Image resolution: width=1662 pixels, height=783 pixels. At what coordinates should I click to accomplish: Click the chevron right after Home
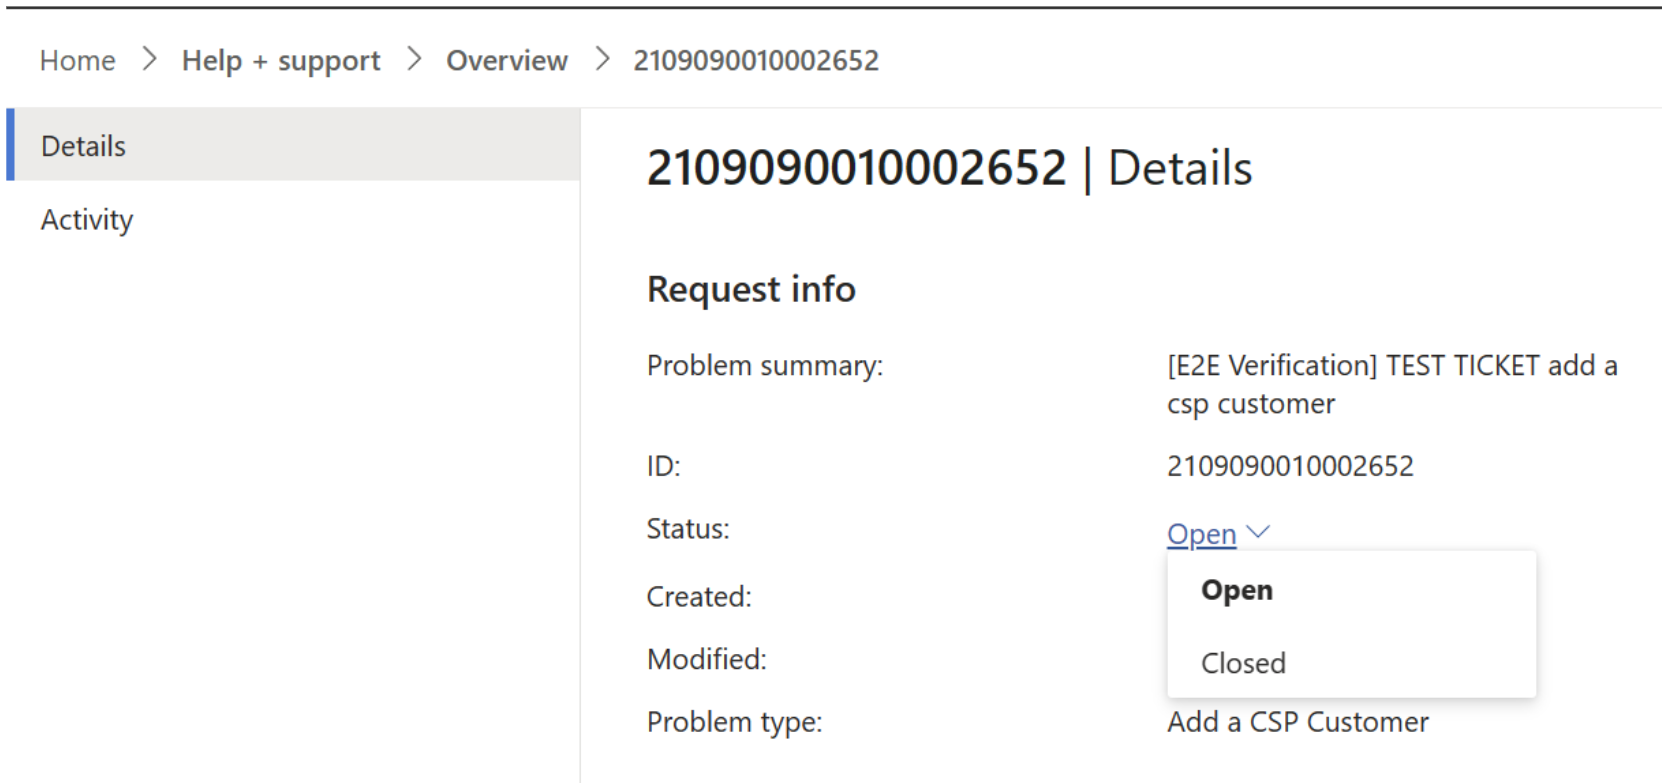pyautogui.click(x=150, y=60)
